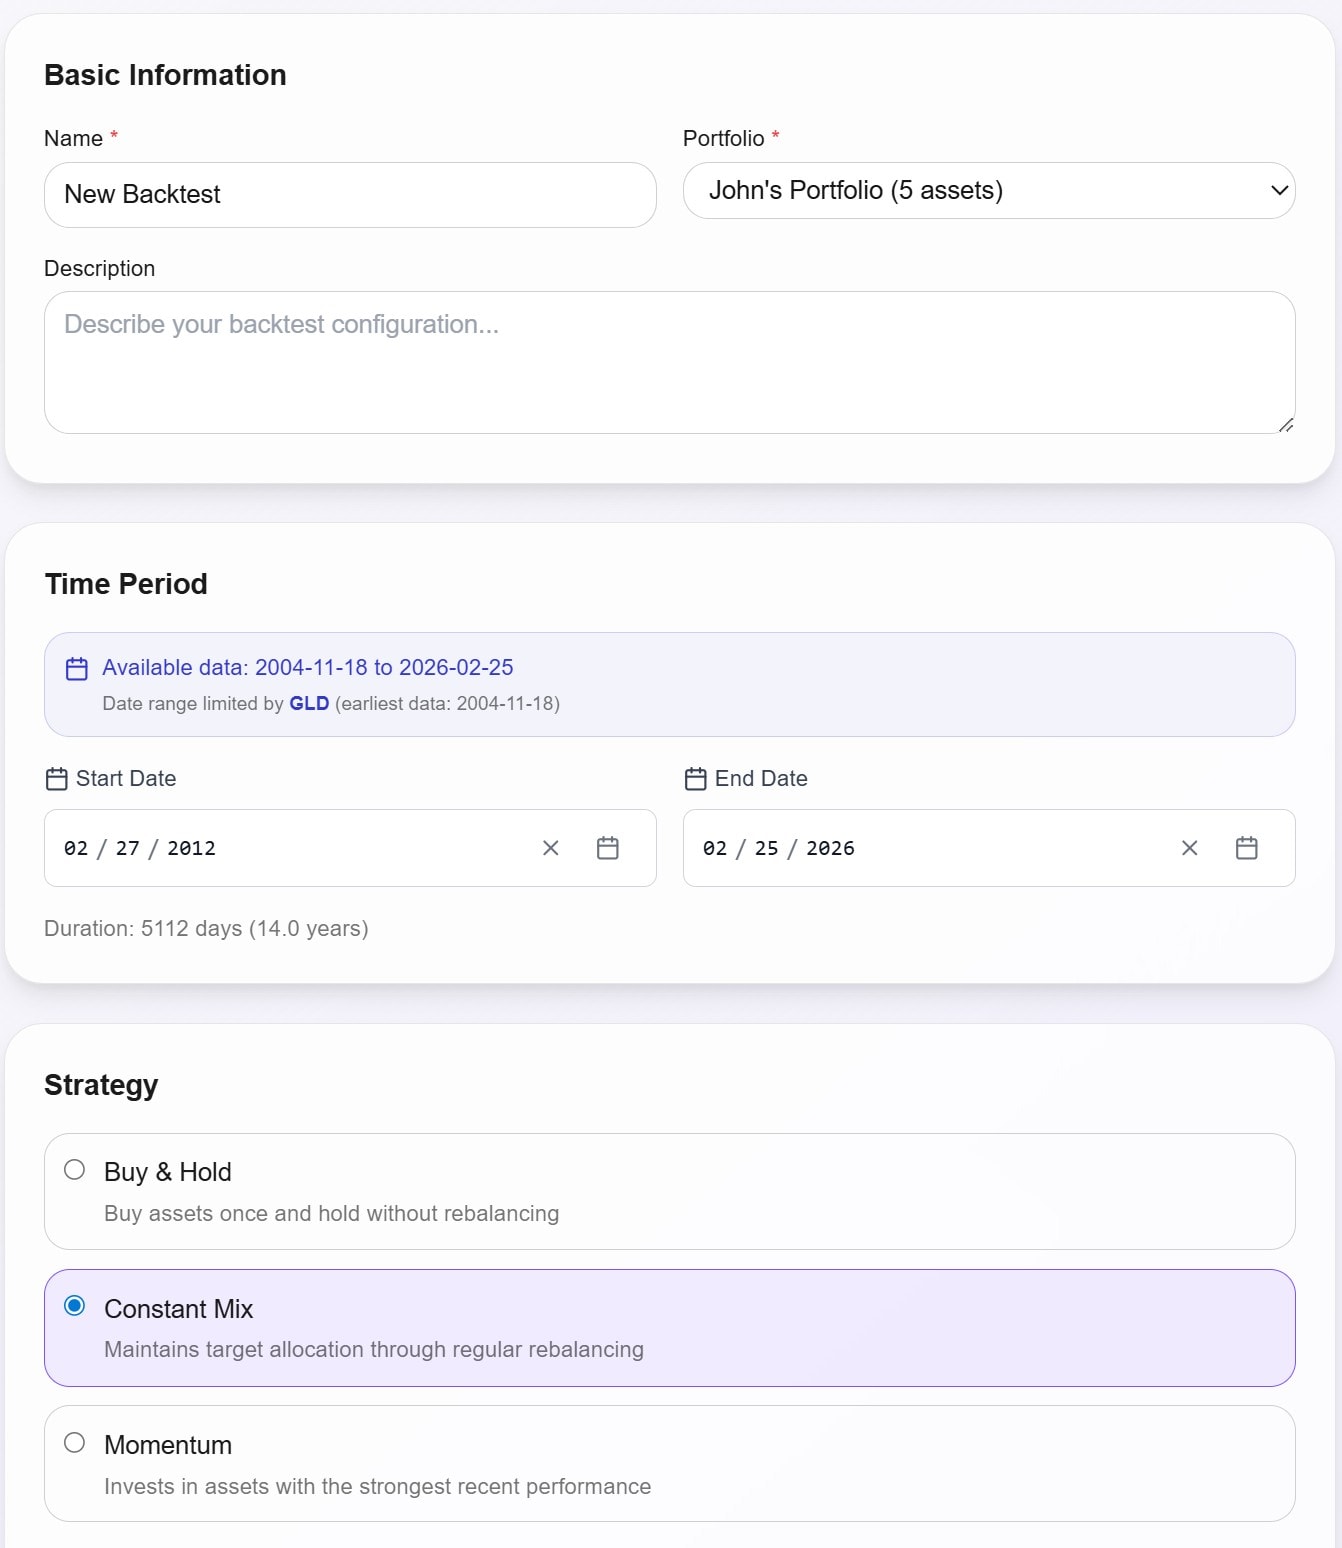Select the Constant Mix radio button
Screen dimensions: 1342x1548
click(75, 1306)
